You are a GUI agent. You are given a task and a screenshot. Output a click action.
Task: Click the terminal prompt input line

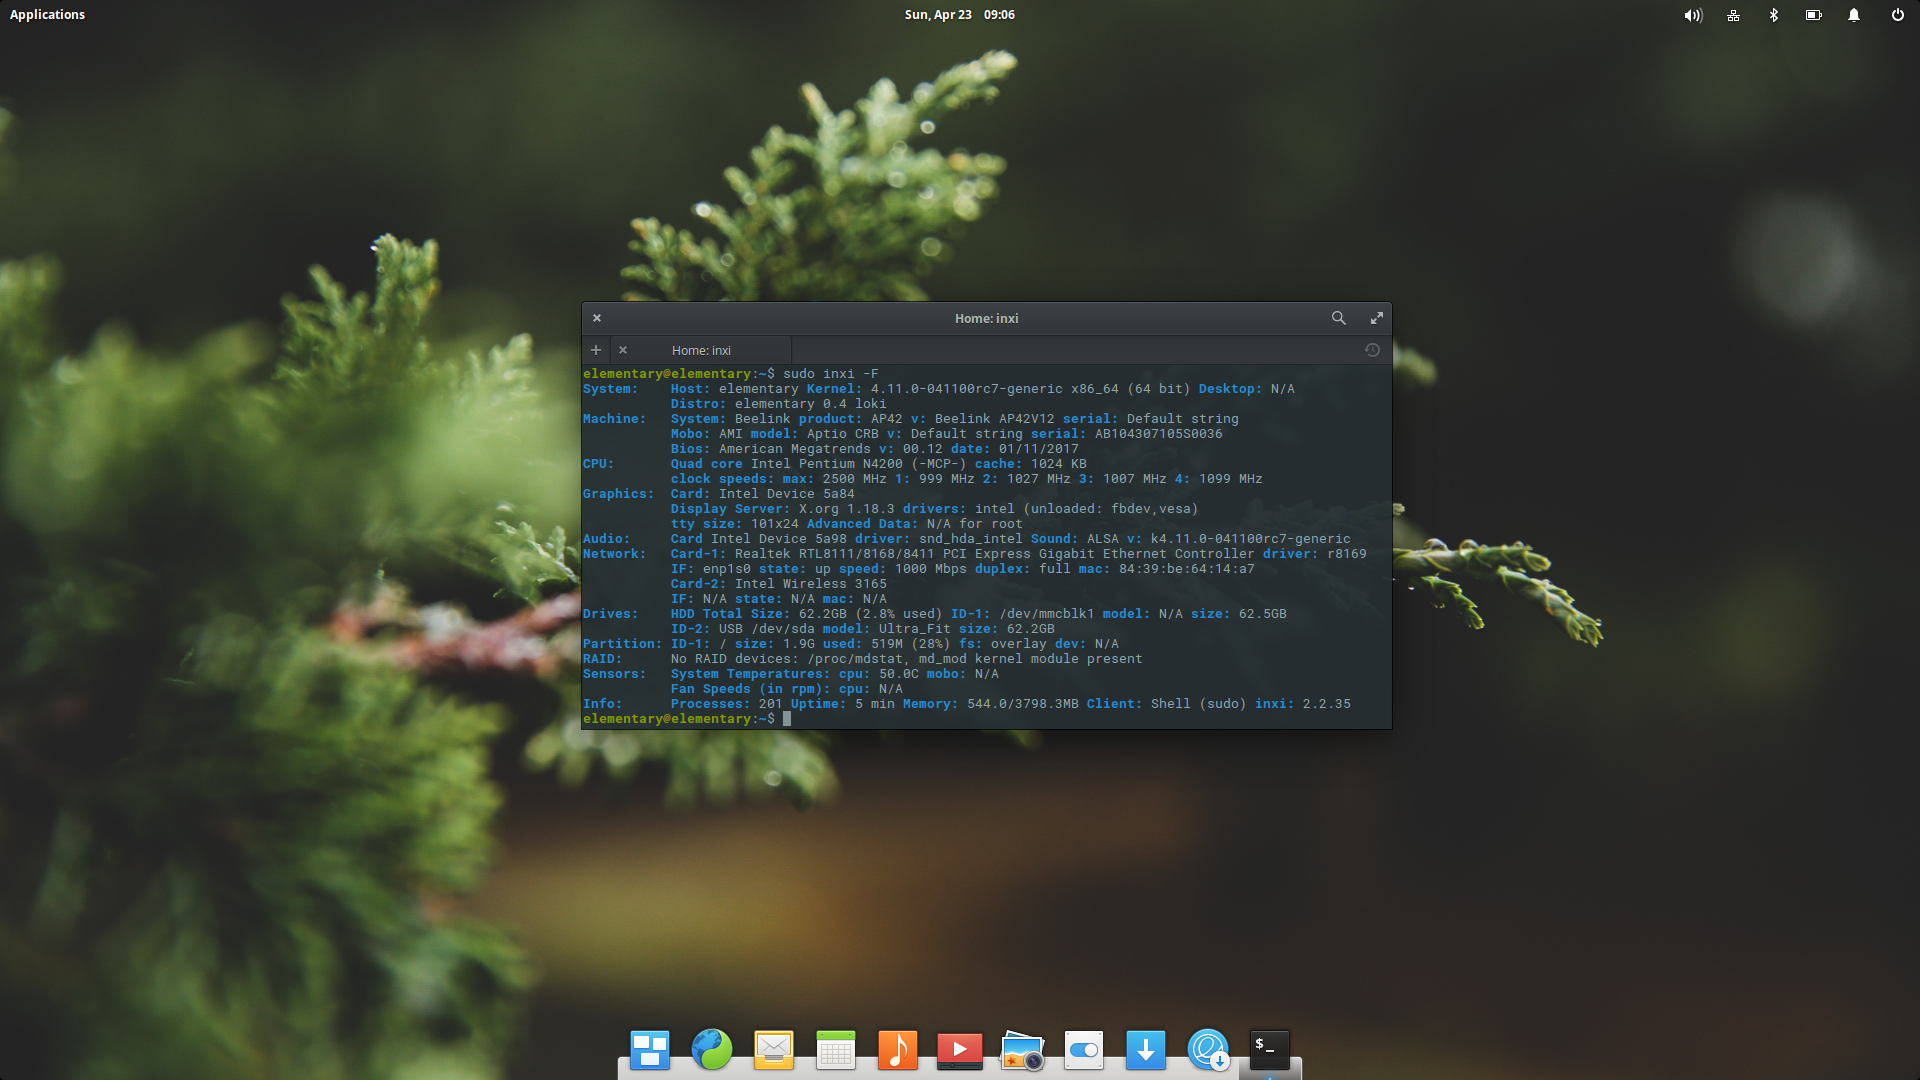[x=985, y=719]
